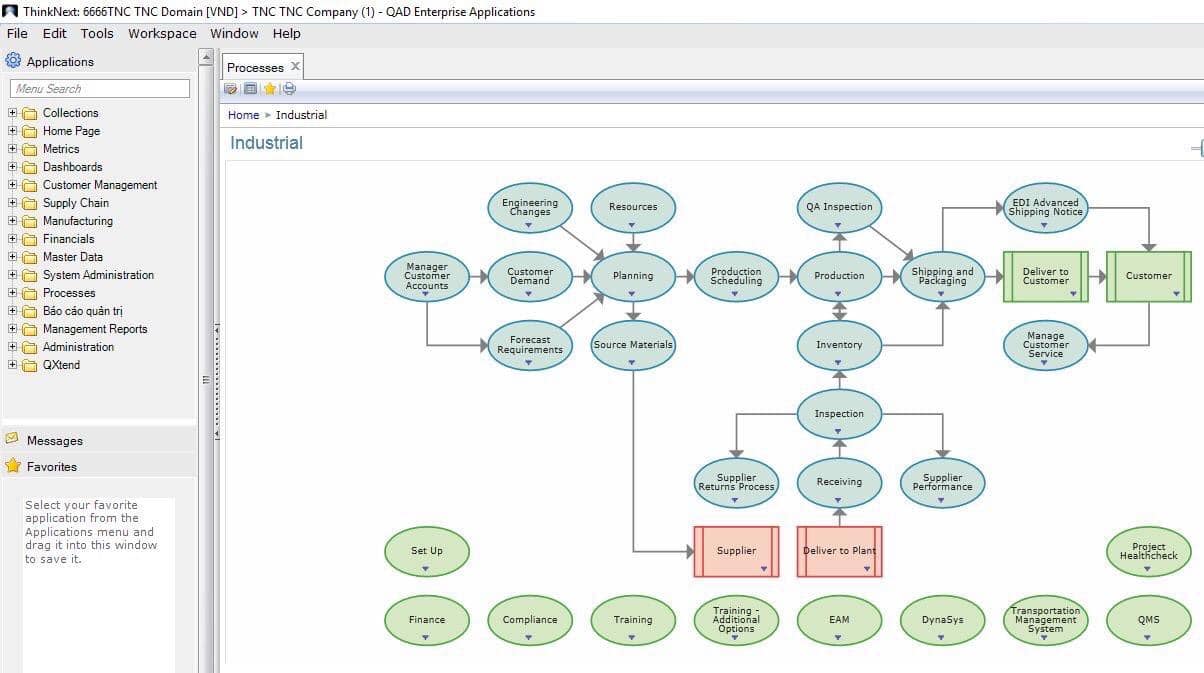
Task: Expand the Customer Management tree node
Action: point(13,185)
